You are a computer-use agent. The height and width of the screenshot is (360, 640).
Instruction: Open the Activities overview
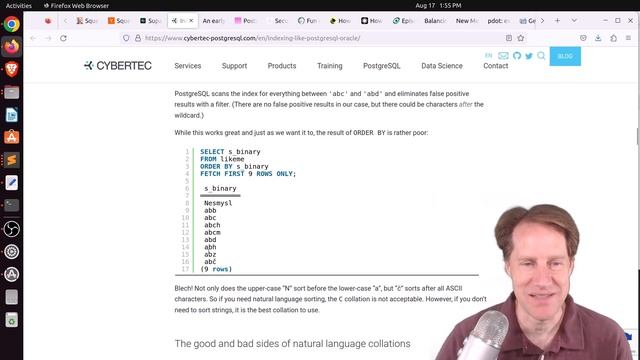click(x=19, y=6)
